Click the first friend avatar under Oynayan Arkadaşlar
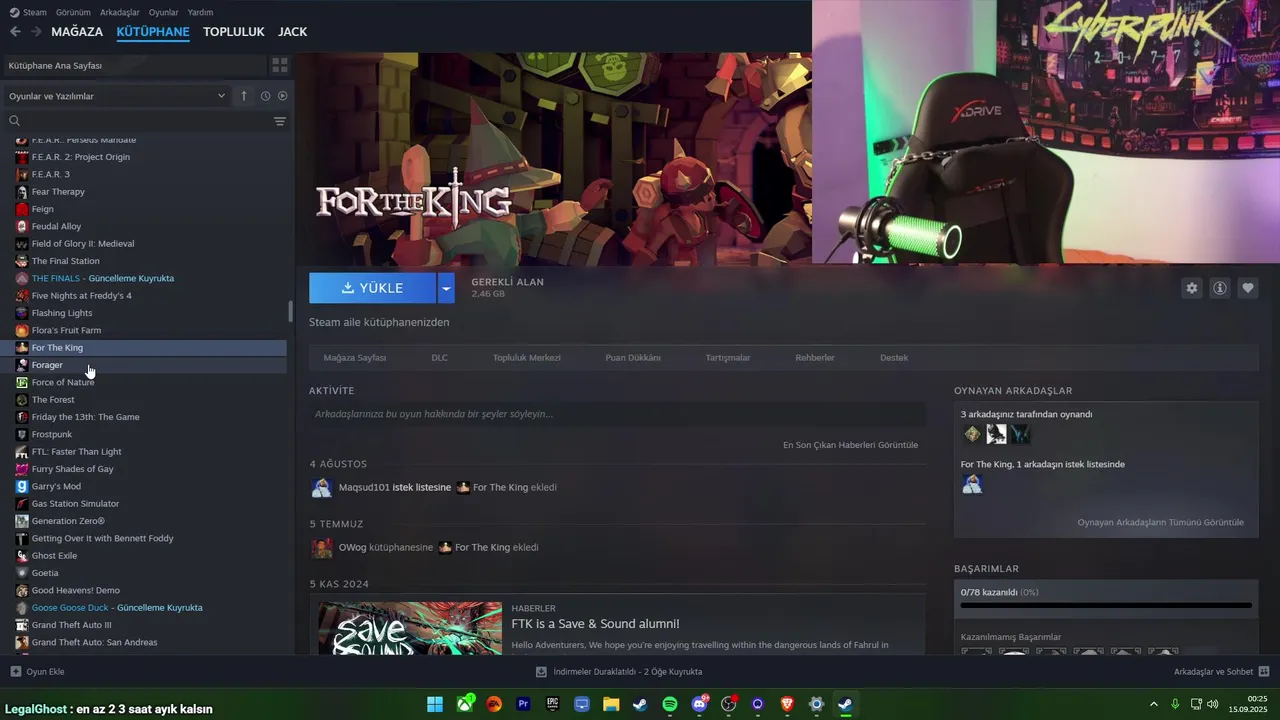 tap(972, 434)
